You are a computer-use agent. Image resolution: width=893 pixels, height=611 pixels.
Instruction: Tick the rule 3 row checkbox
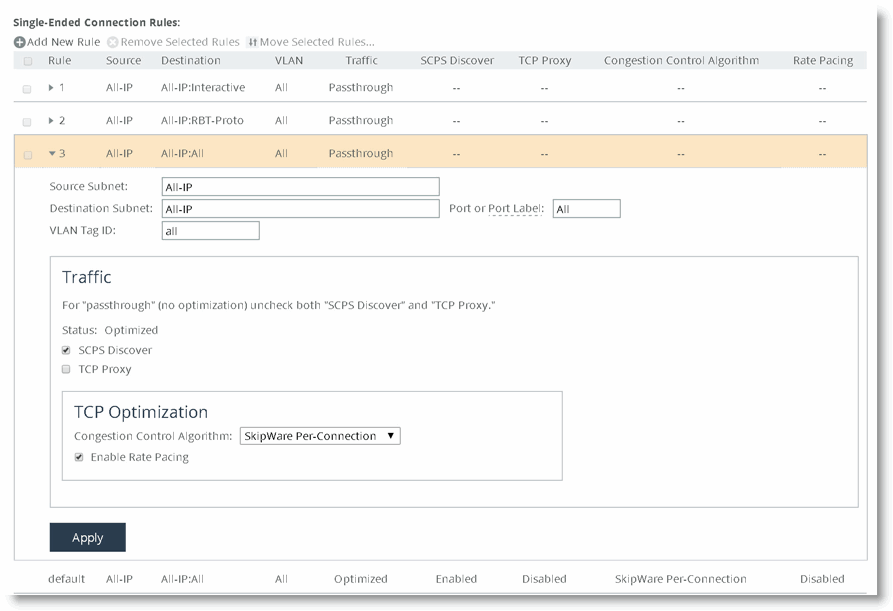click(x=27, y=155)
